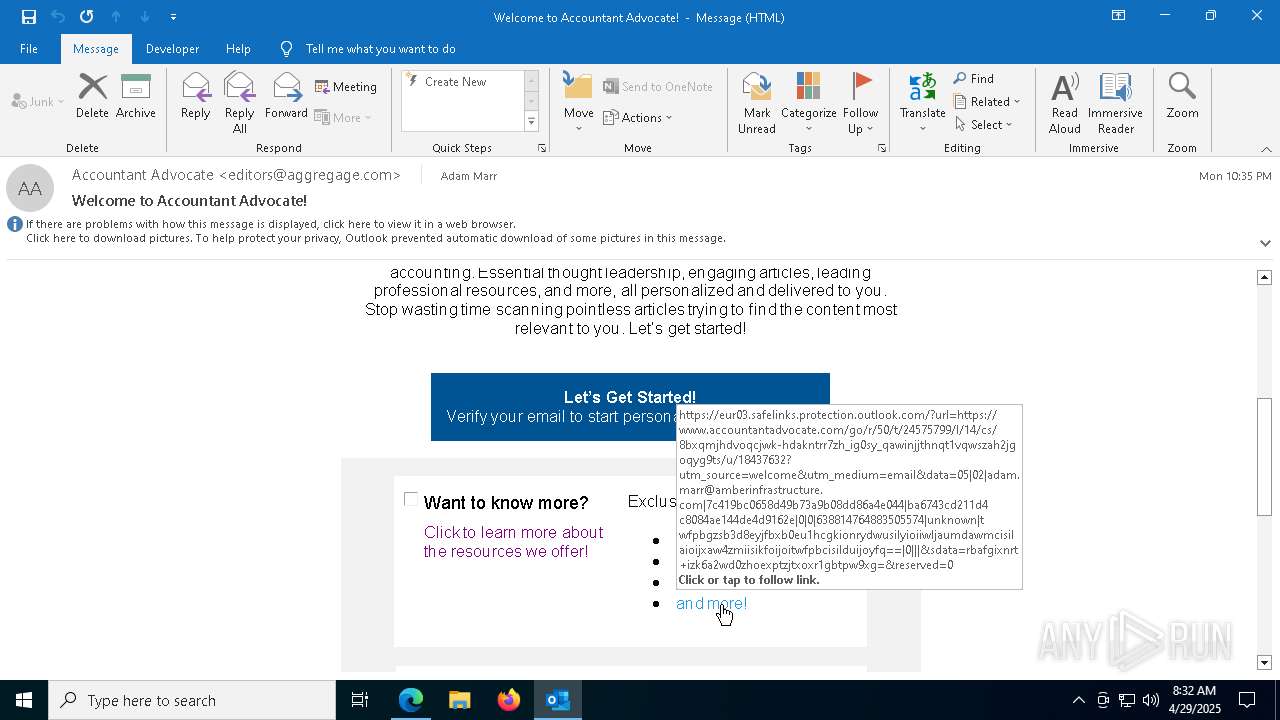Click Reply All
Image resolution: width=1280 pixels, height=720 pixels.
(239, 103)
